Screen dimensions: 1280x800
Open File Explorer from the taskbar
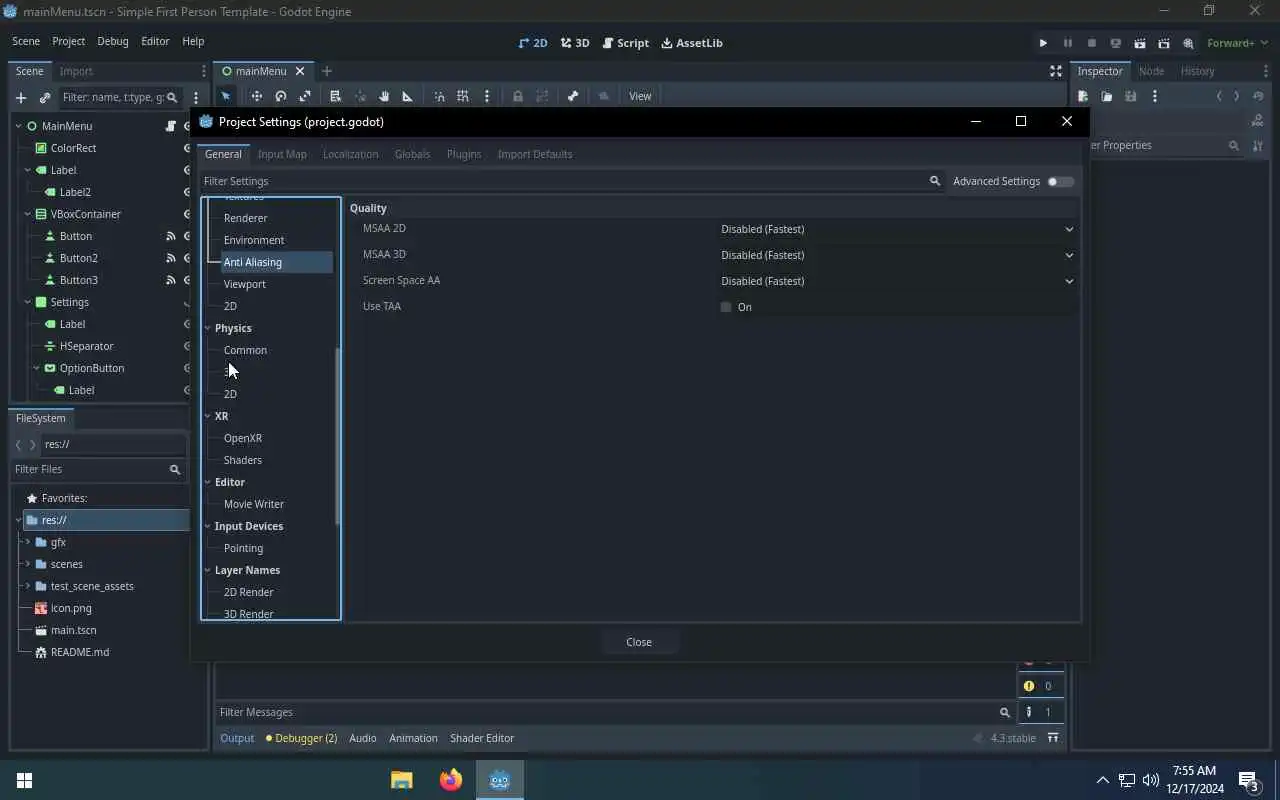tap(401, 780)
